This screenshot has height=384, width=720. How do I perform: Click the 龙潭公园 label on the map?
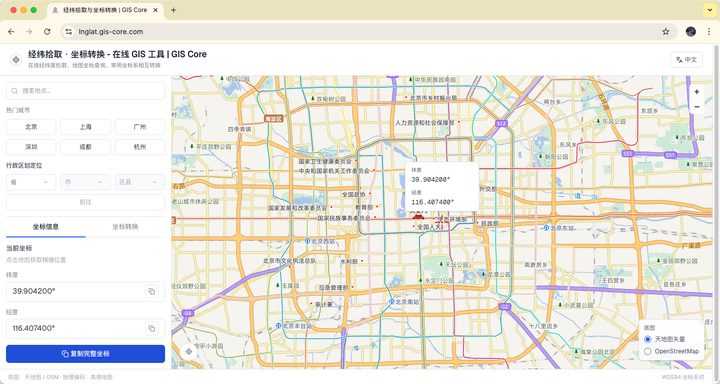pyautogui.click(x=499, y=274)
